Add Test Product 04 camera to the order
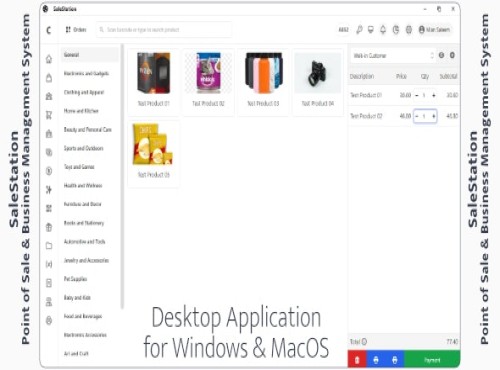Image resolution: width=500 pixels, height=370 pixels. pyautogui.click(x=318, y=82)
